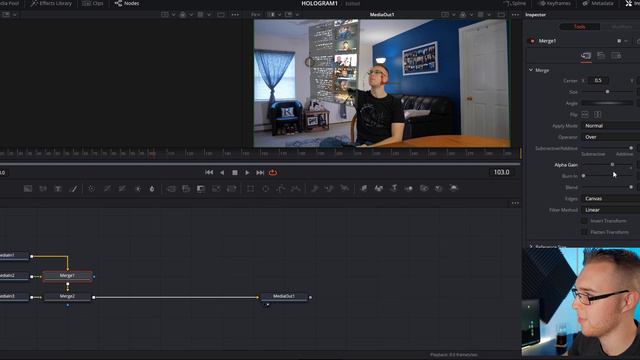Open the Apply Mode dropdown set to Normal
Viewport: 640px width, 360px height.
tap(611, 126)
